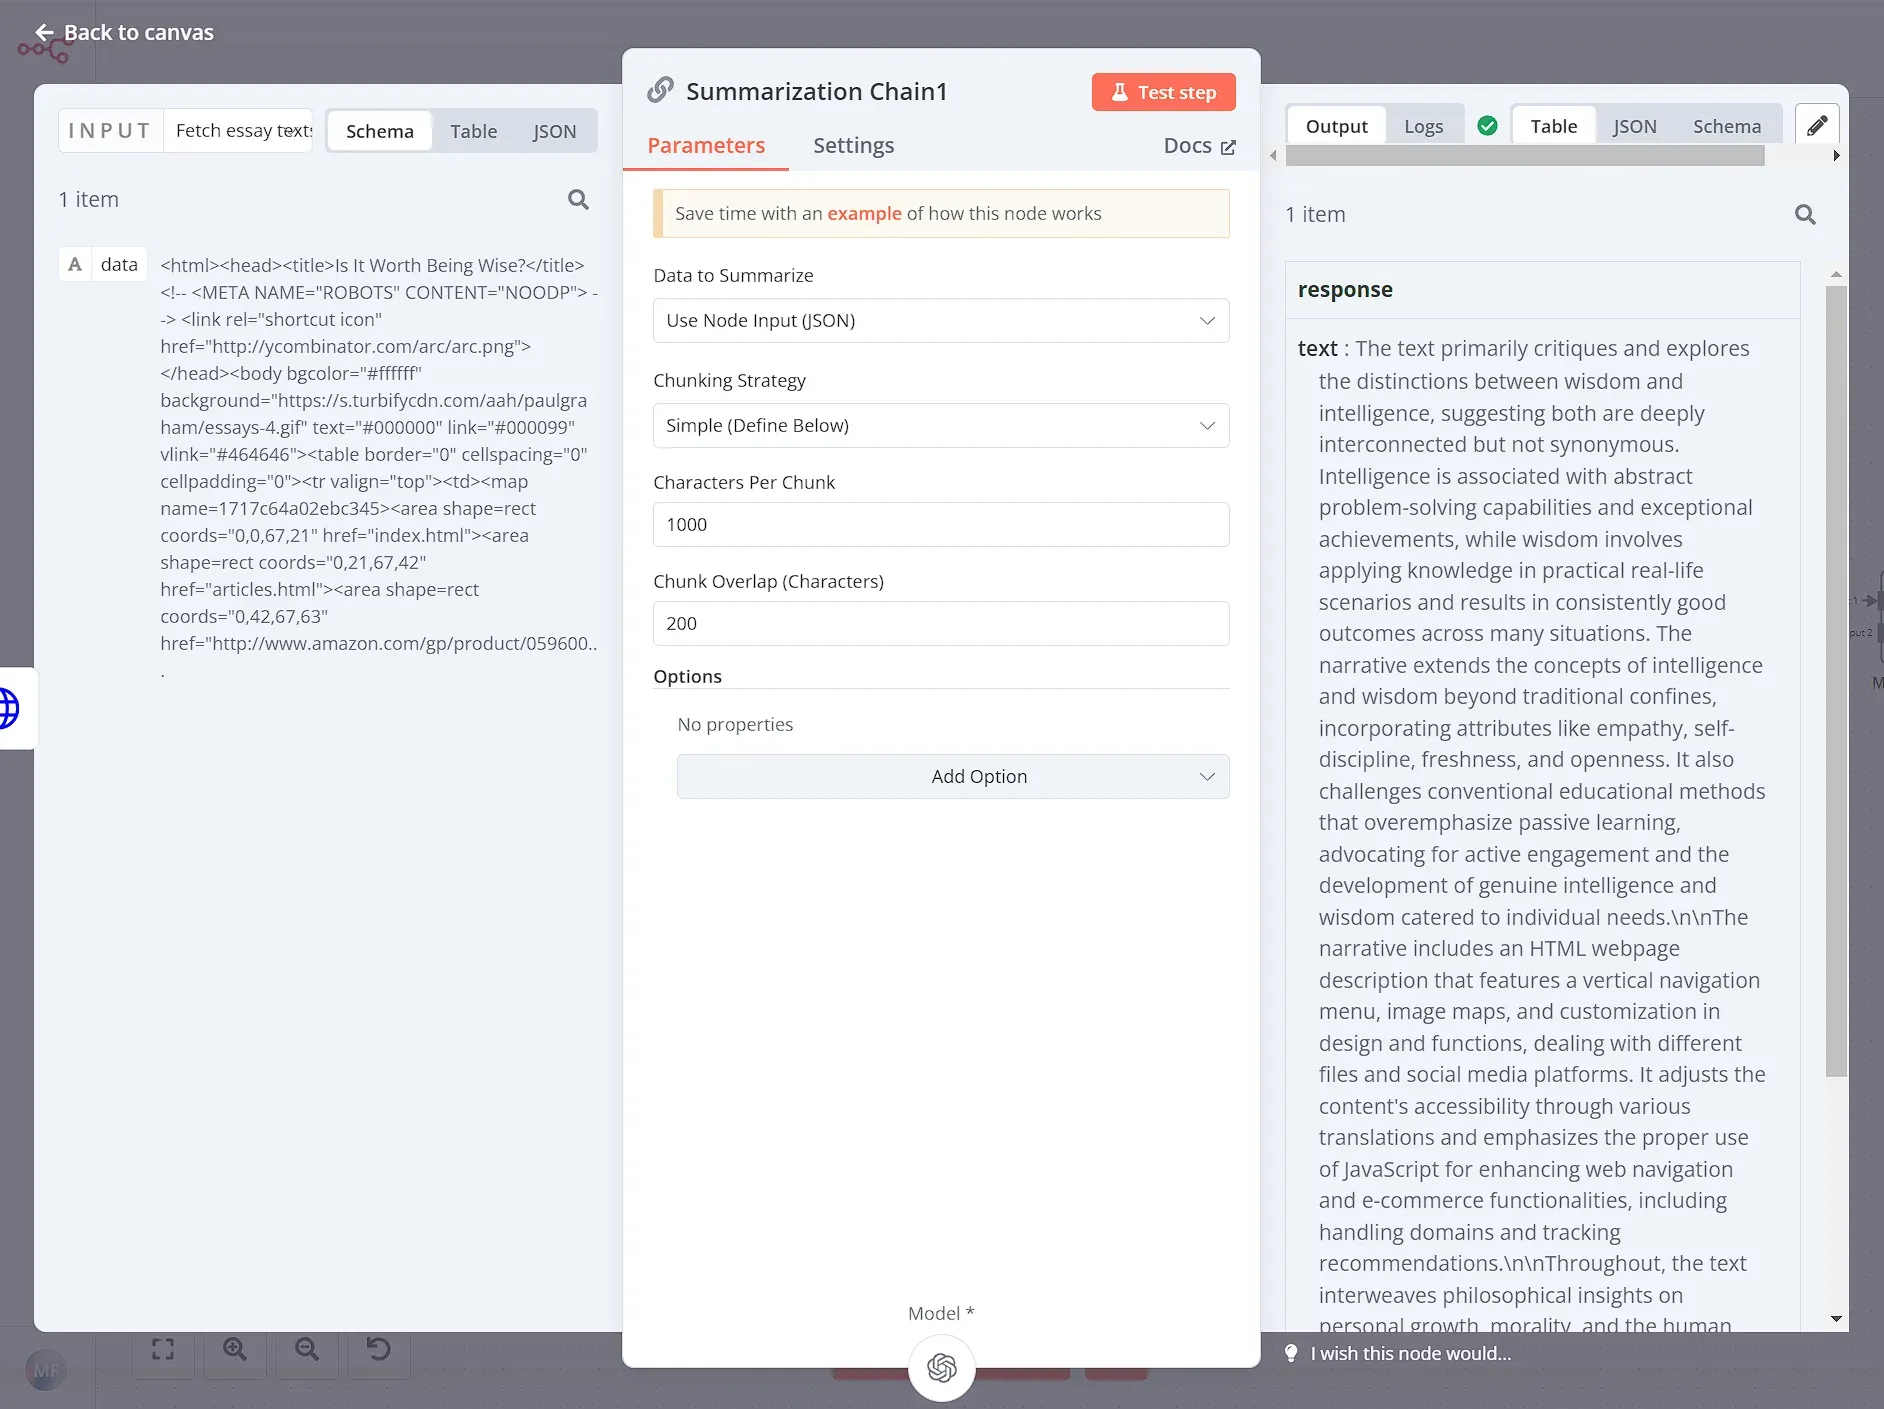Screen dimensions: 1884x1409
Task: Click the example link in the banner
Action: (865, 213)
